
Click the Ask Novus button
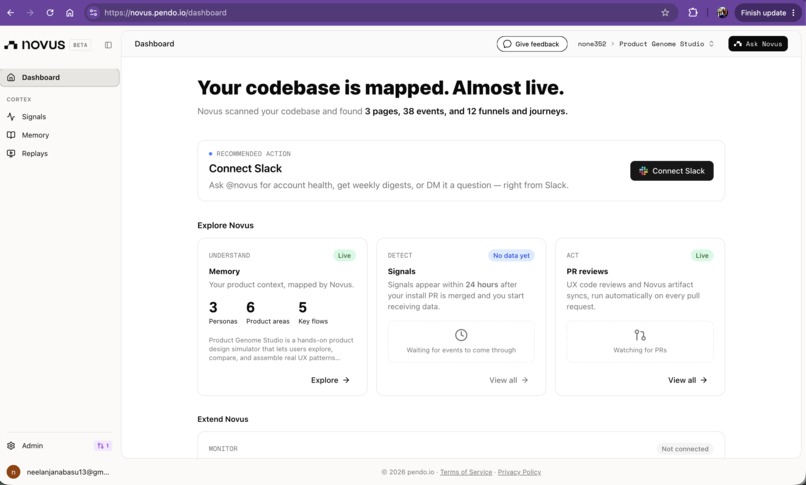coord(758,44)
